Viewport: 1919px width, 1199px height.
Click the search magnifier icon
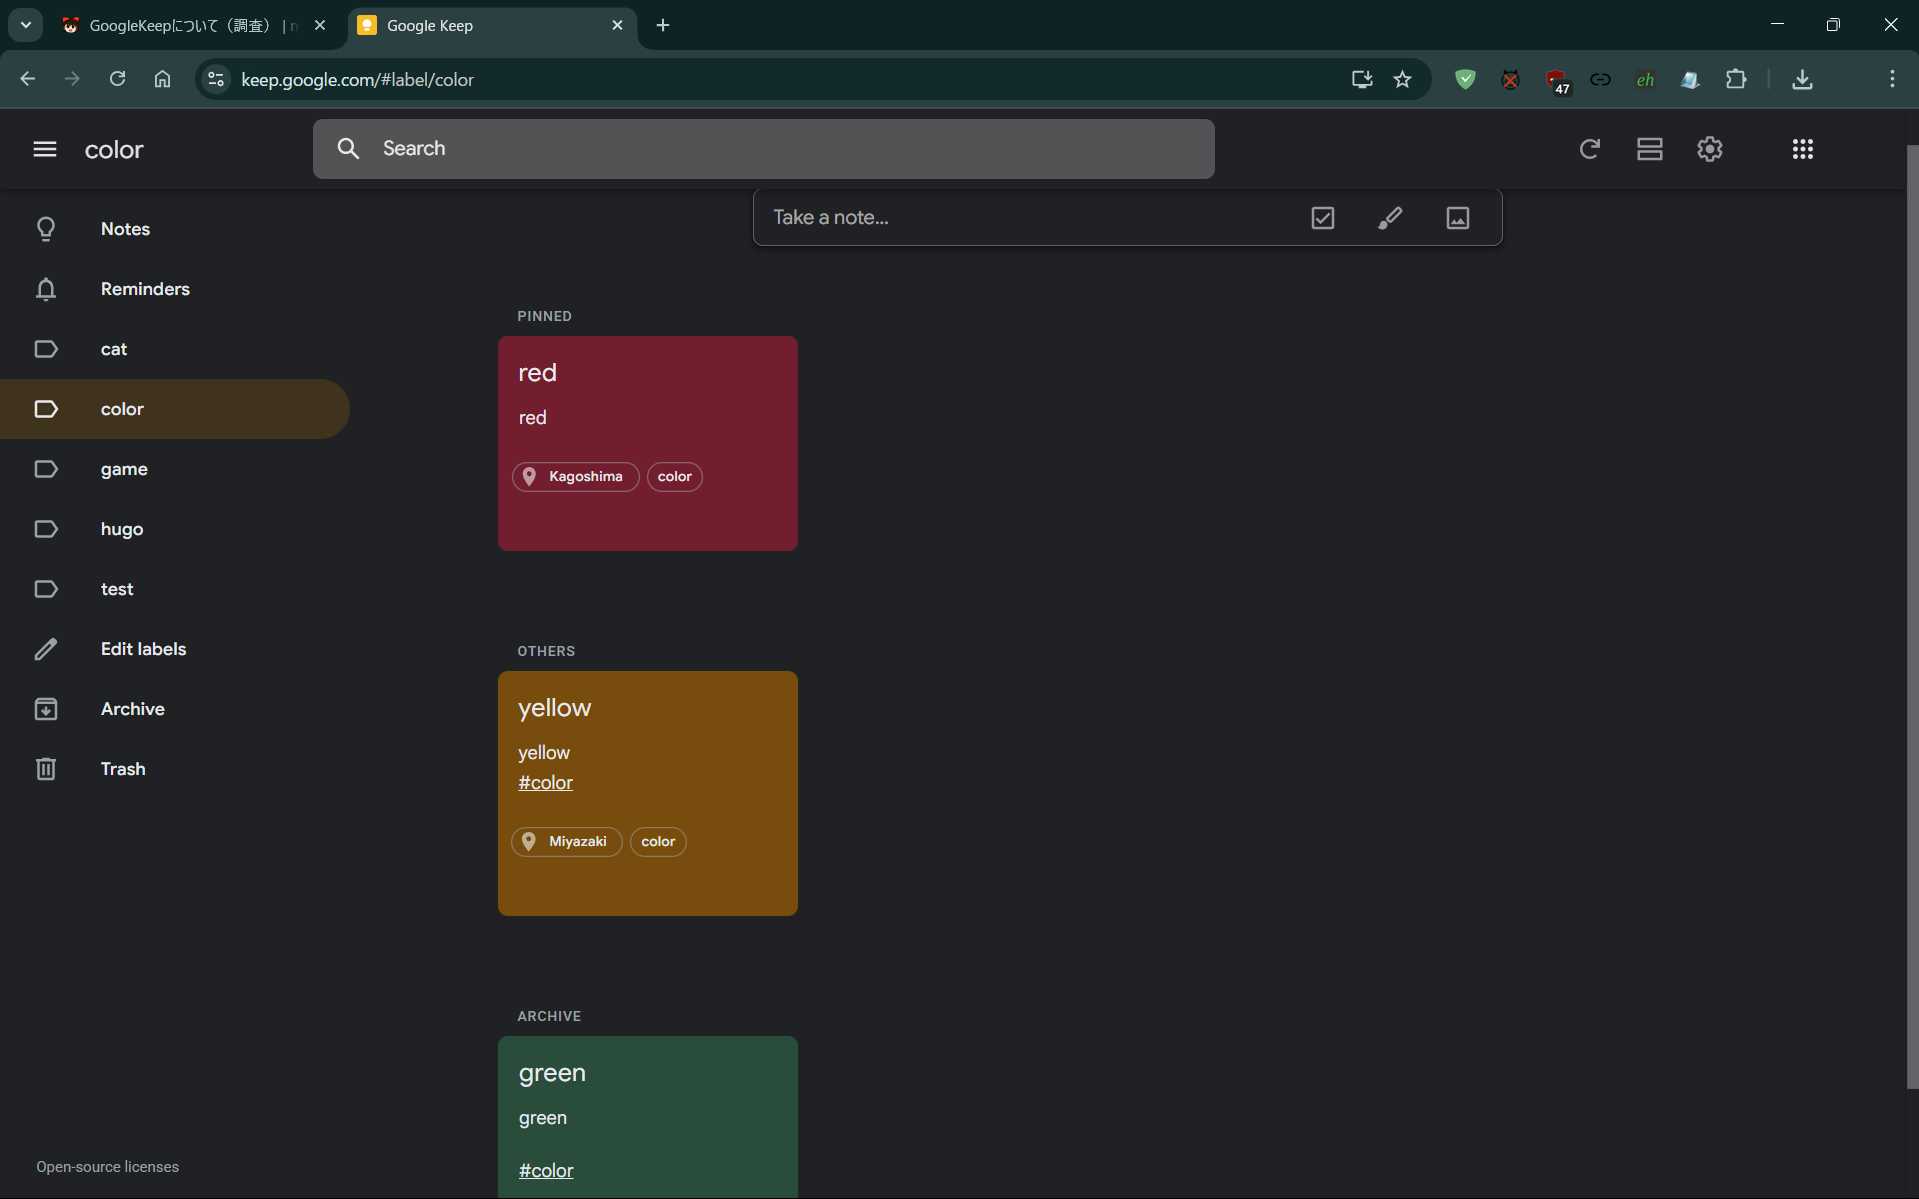(x=348, y=149)
